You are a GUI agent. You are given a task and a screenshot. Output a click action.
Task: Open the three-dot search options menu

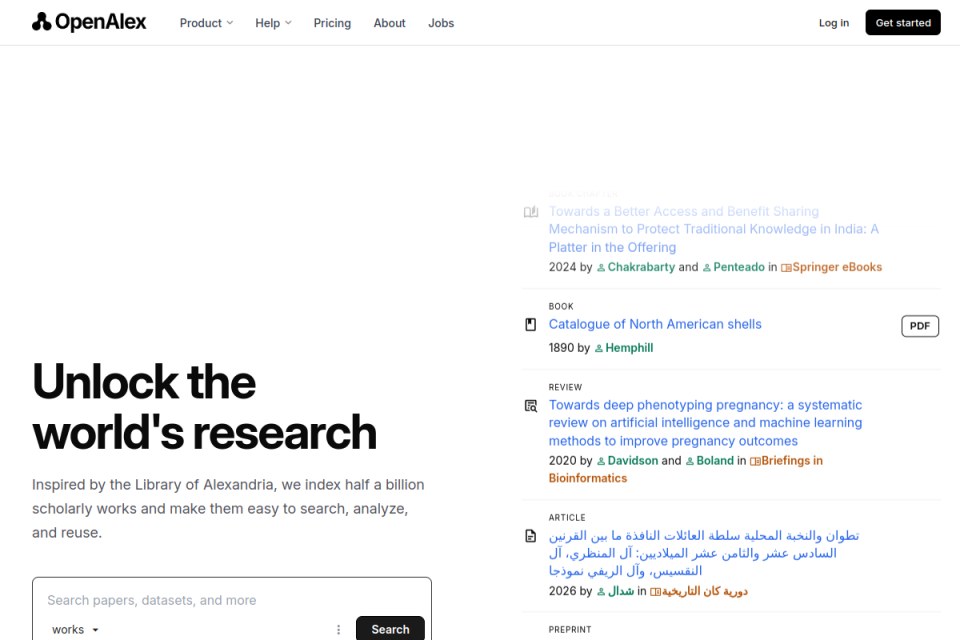(x=339, y=630)
